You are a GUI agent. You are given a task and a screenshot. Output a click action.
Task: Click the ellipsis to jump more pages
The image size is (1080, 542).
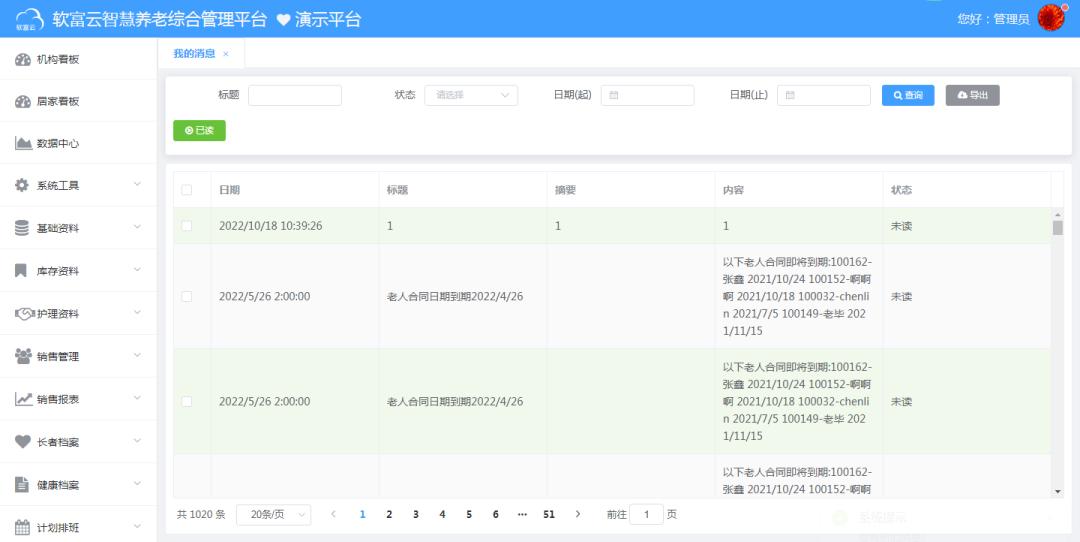(522, 514)
